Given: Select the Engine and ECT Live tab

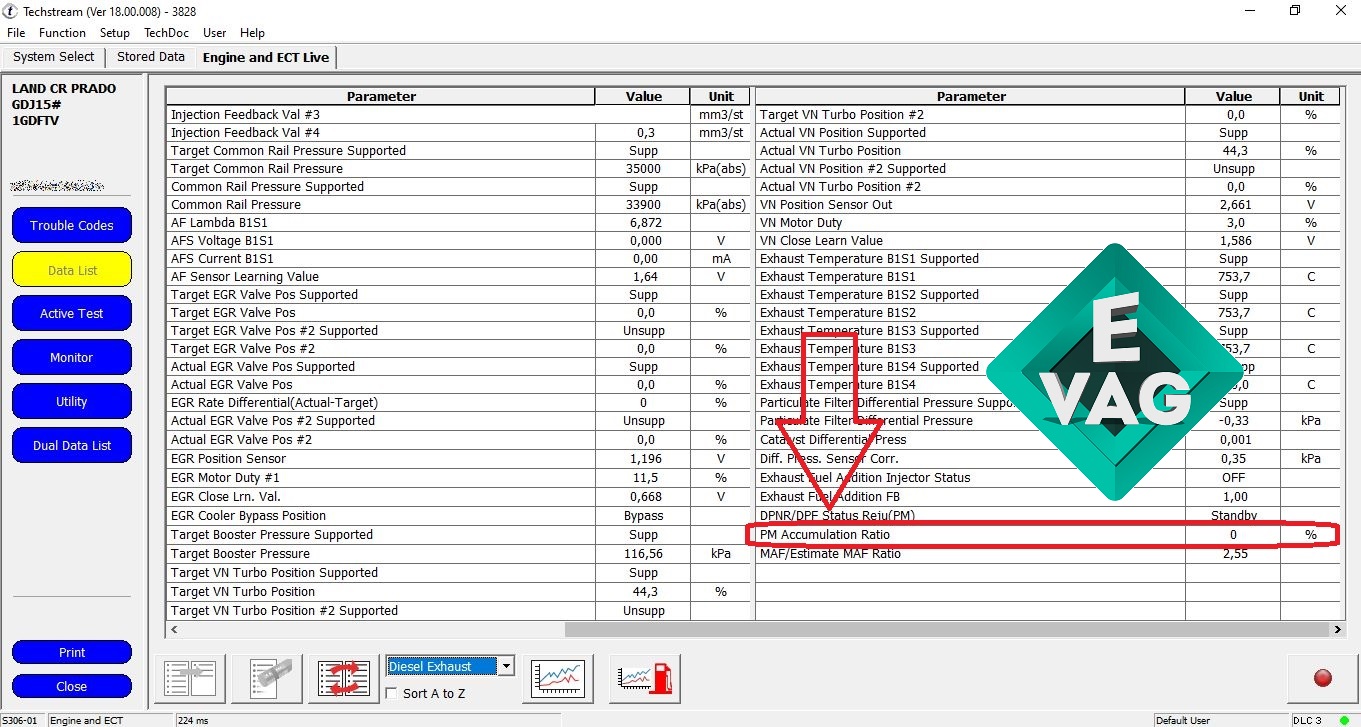Looking at the screenshot, I should point(266,57).
